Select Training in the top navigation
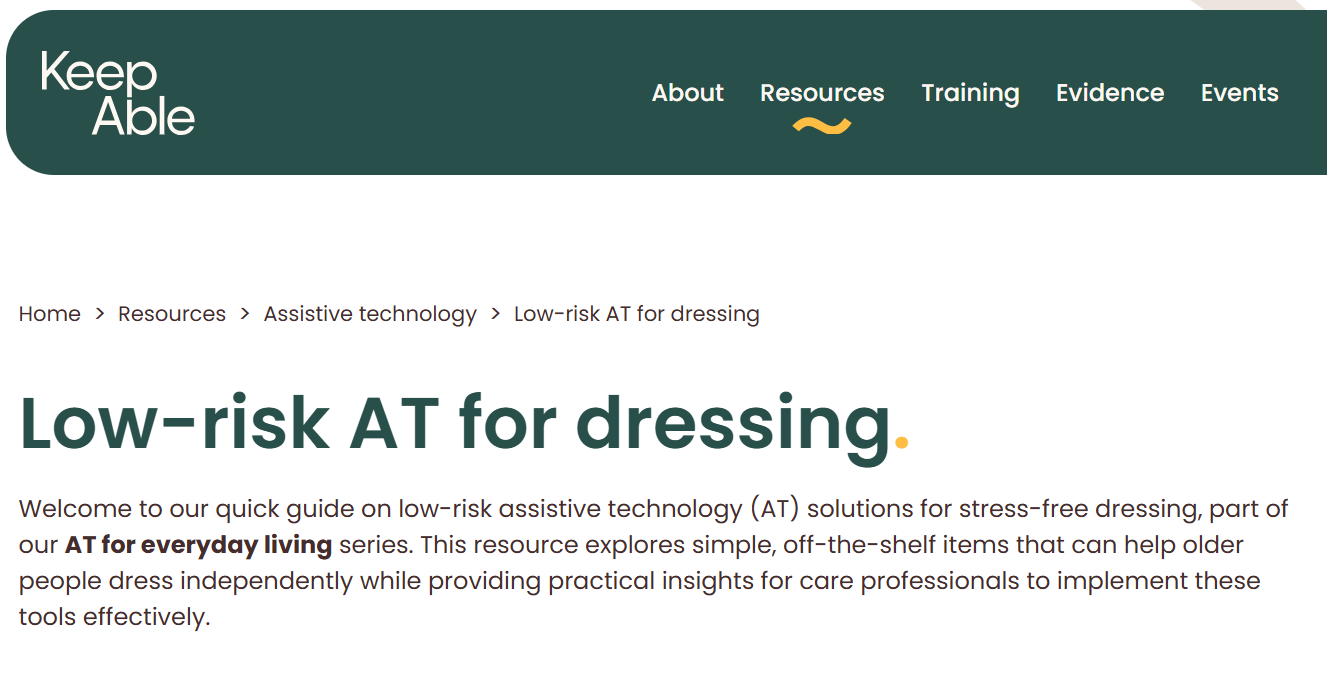This screenshot has height=685, width=1327. tap(970, 92)
